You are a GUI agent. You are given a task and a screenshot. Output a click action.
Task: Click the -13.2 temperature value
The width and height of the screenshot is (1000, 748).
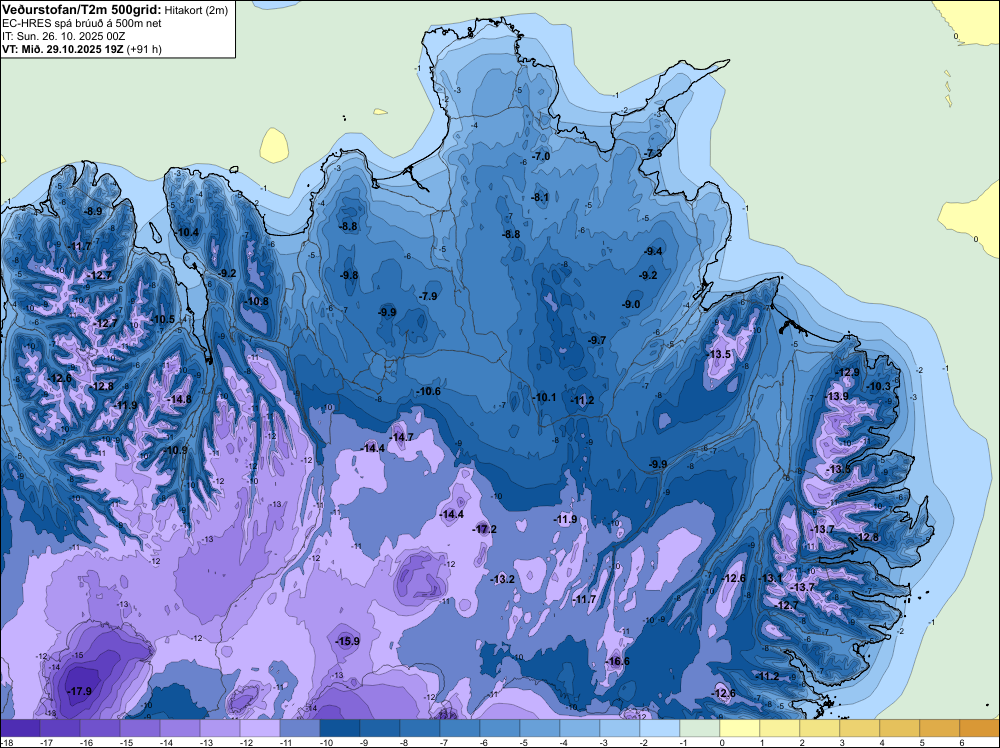pyautogui.click(x=503, y=579)
